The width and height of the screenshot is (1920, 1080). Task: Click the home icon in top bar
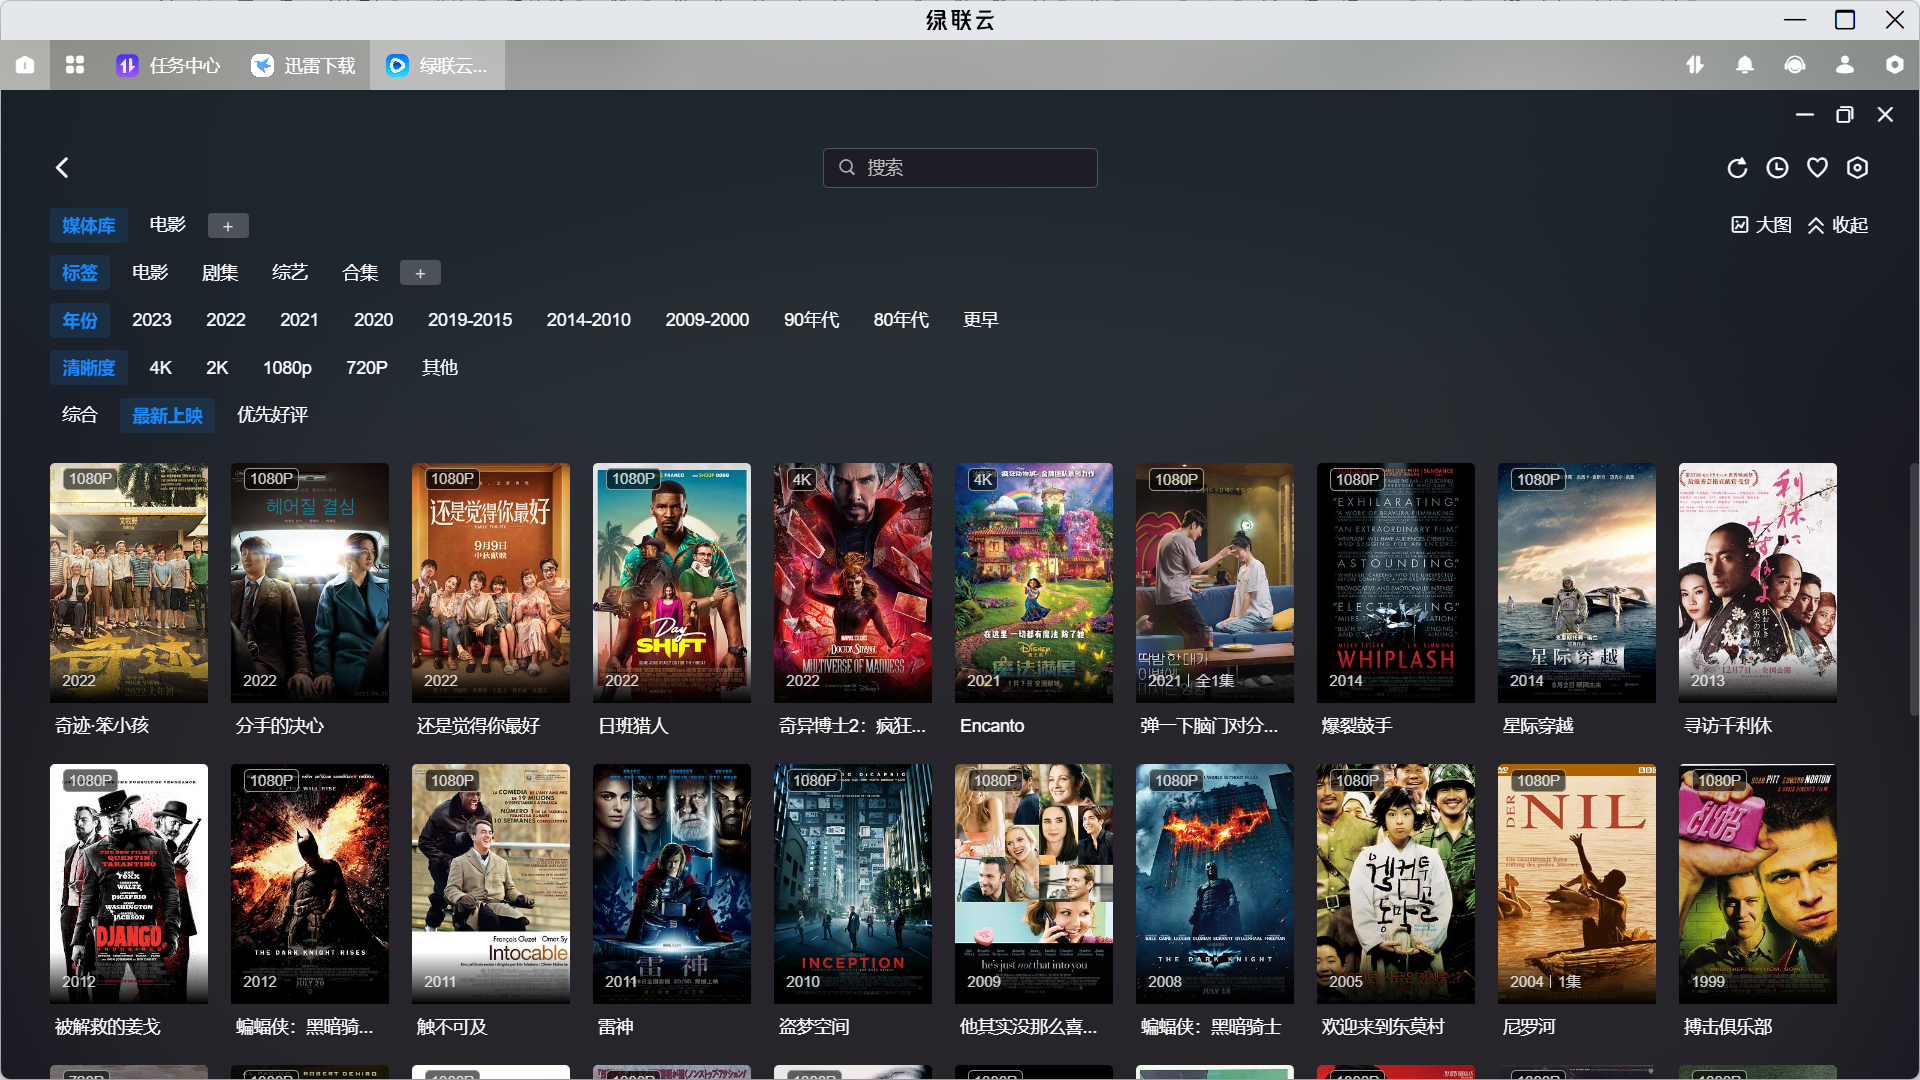point(25,65)
